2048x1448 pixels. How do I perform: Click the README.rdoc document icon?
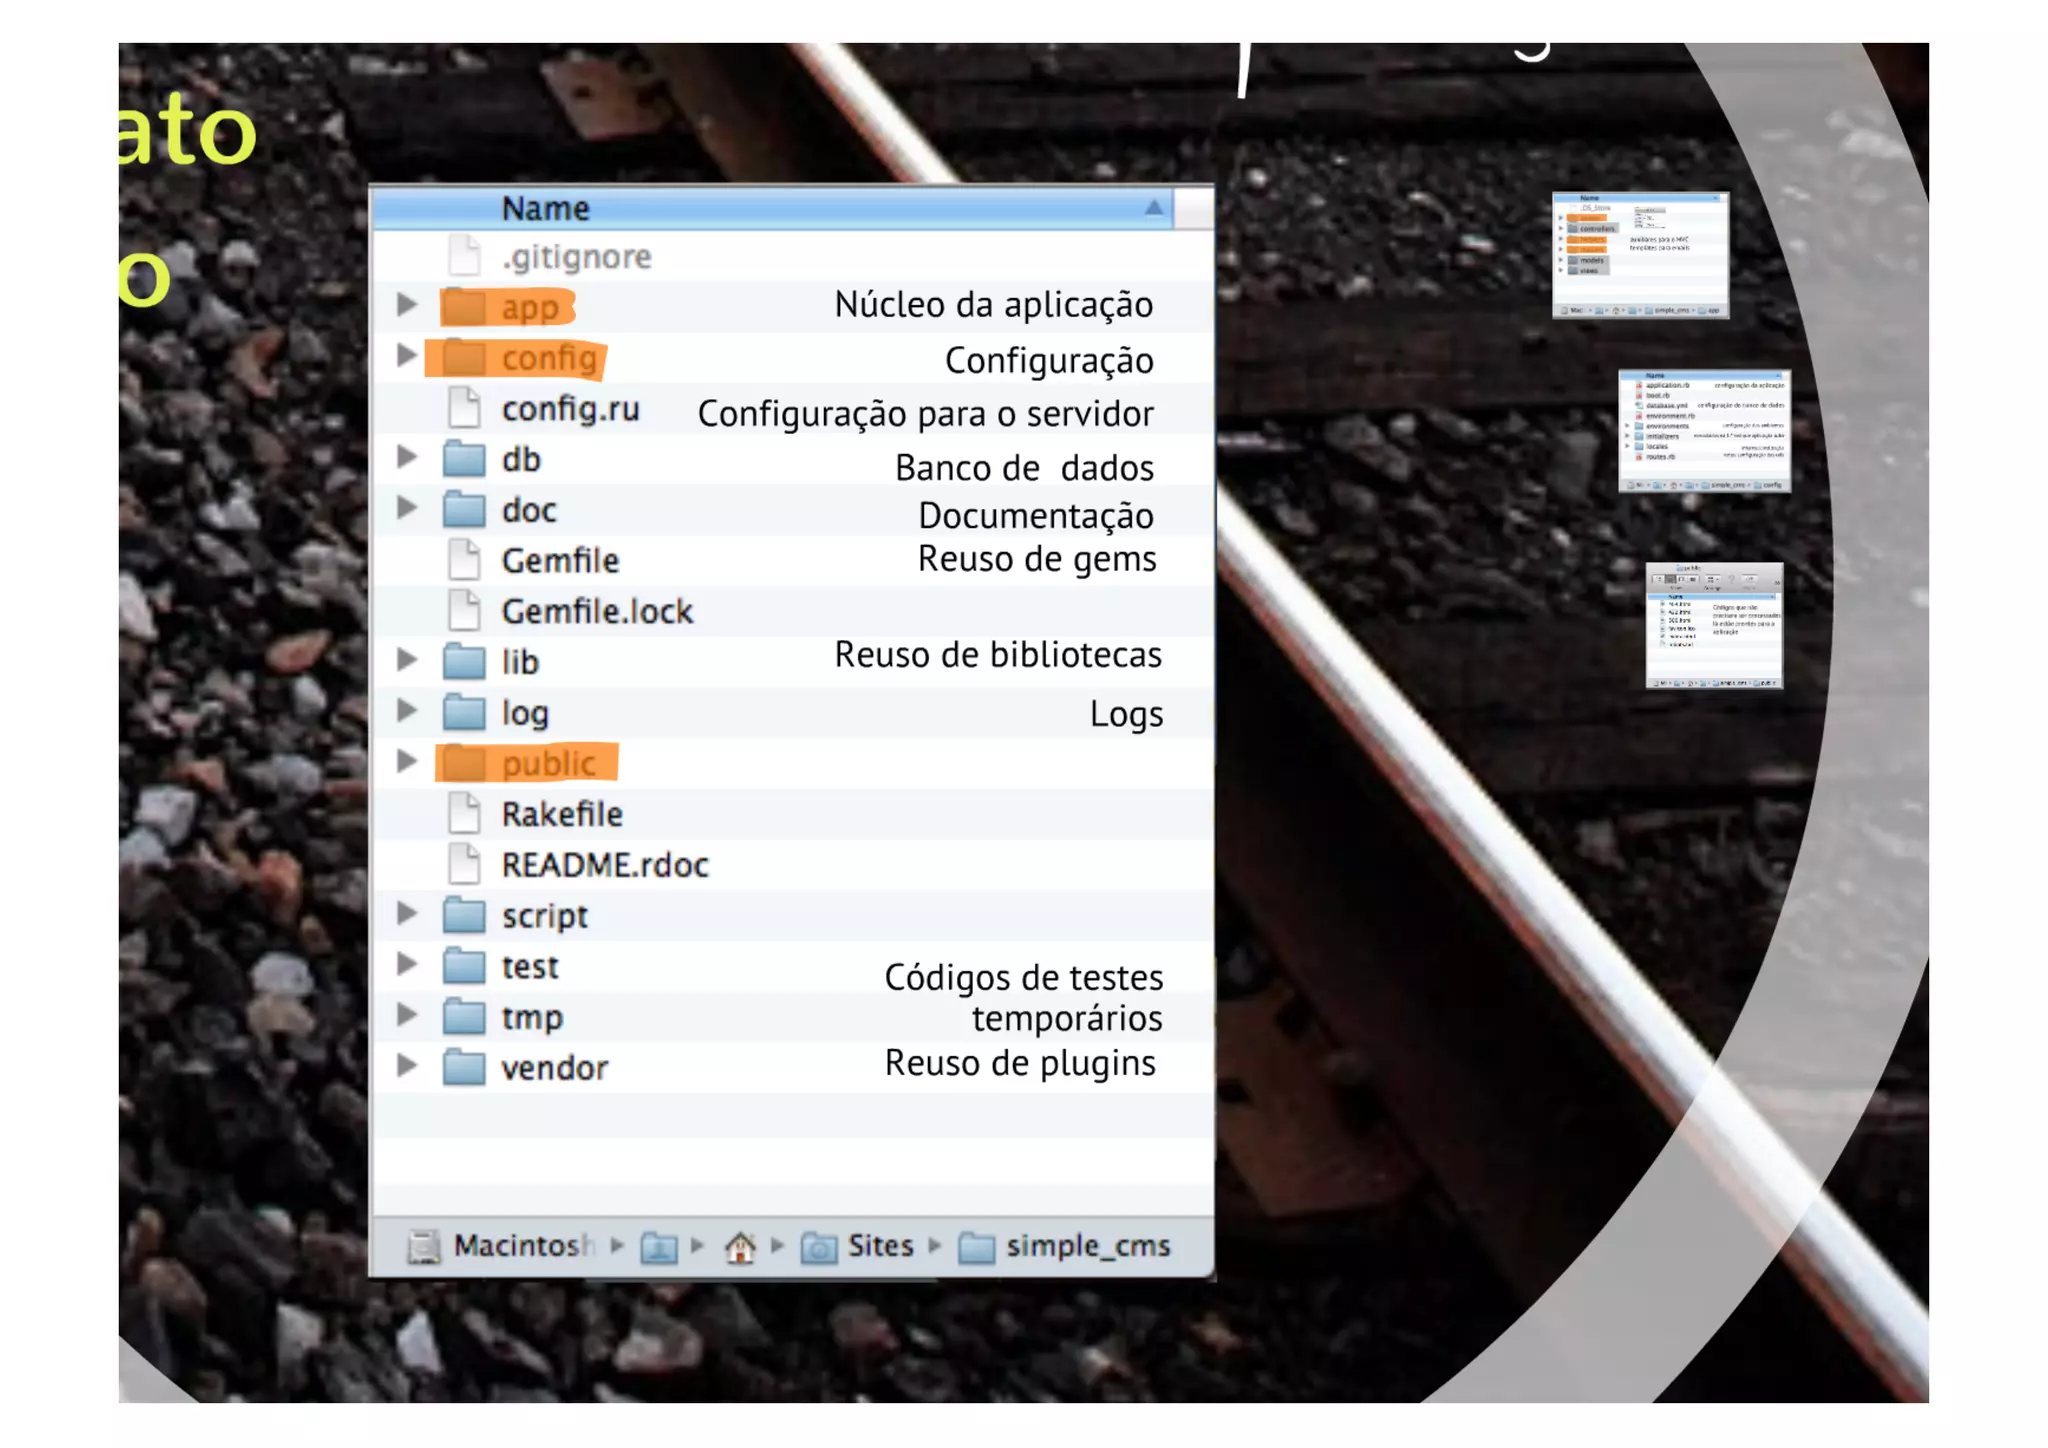coord(464,864)
